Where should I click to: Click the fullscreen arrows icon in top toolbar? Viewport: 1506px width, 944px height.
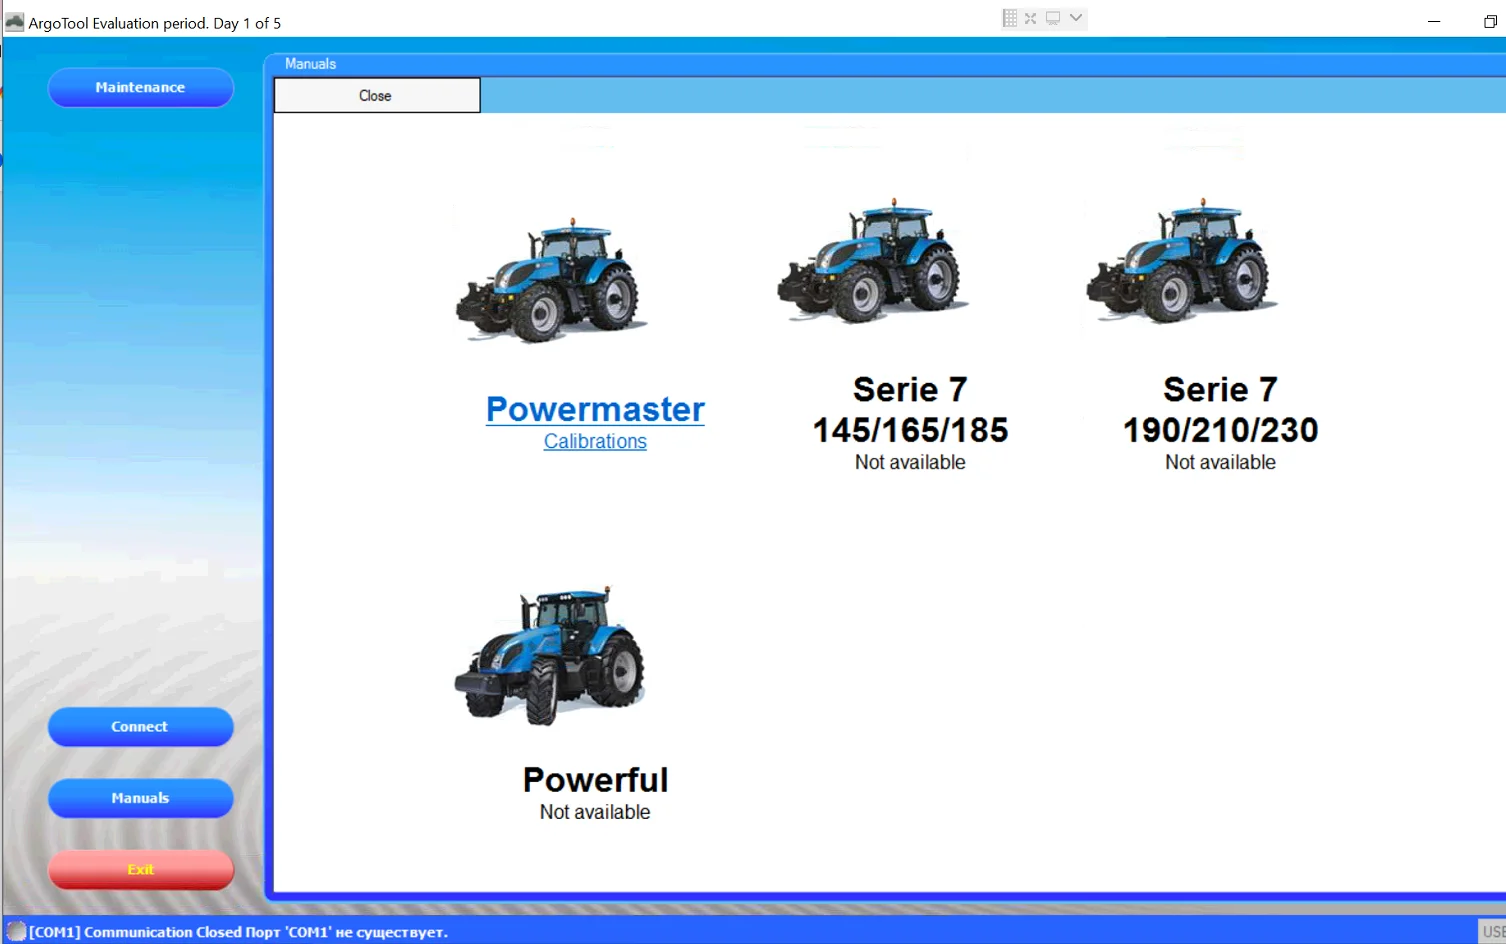[1031, 18]
